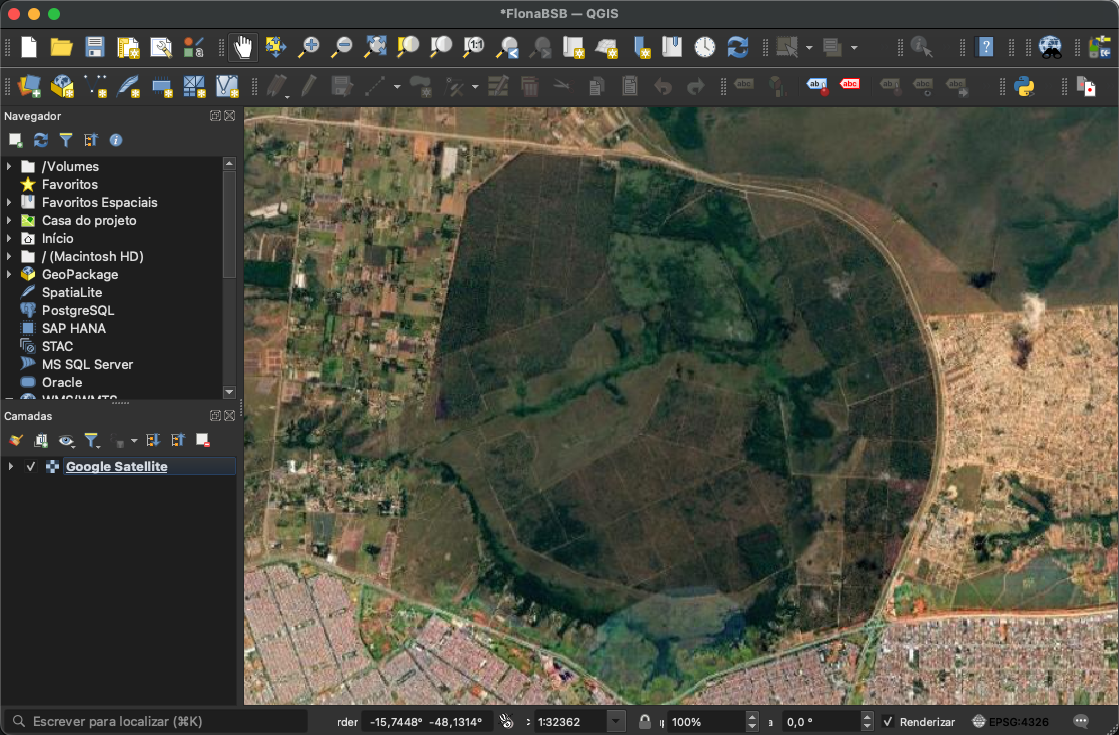Image resolution: width=1119 pixels, height=735 pixels.
Task: Open the New Map View icon
Action: [573, 47]
